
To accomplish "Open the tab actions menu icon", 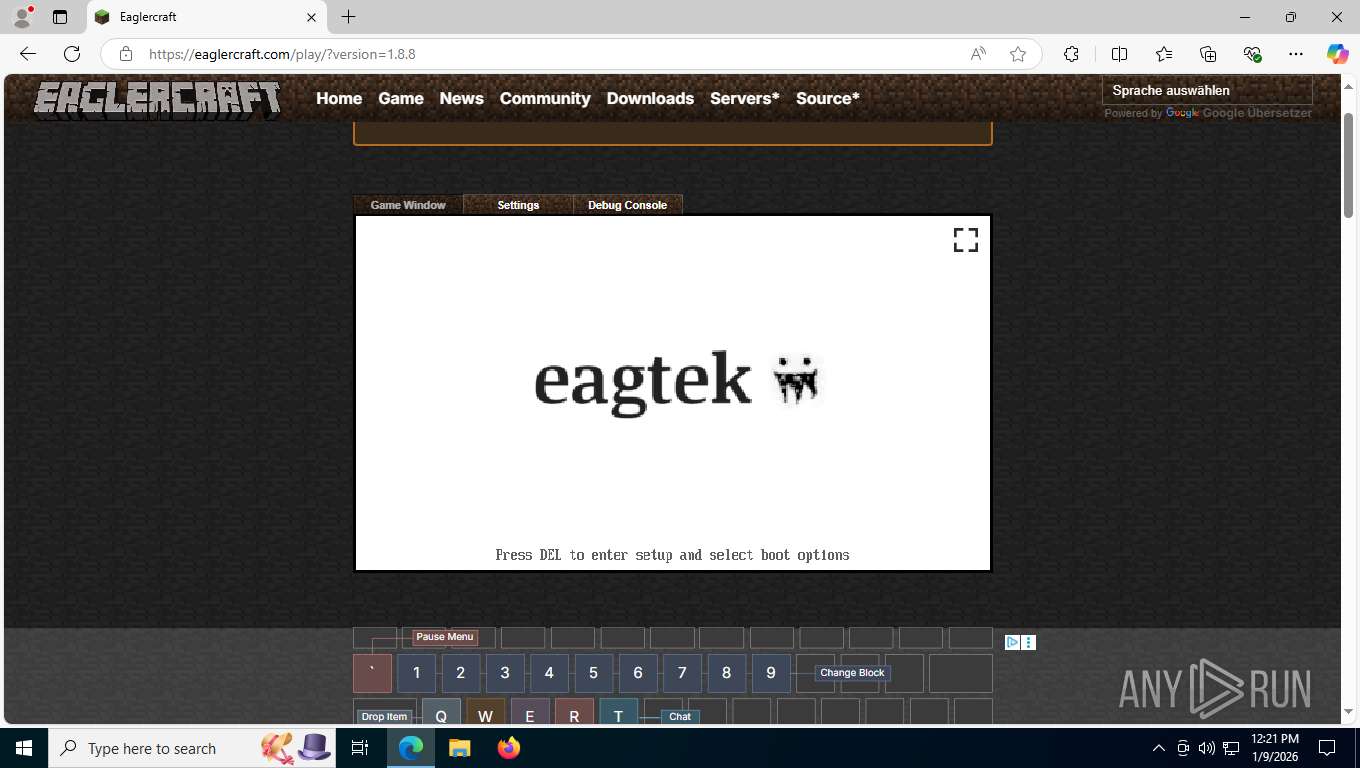I will [60, 17].
